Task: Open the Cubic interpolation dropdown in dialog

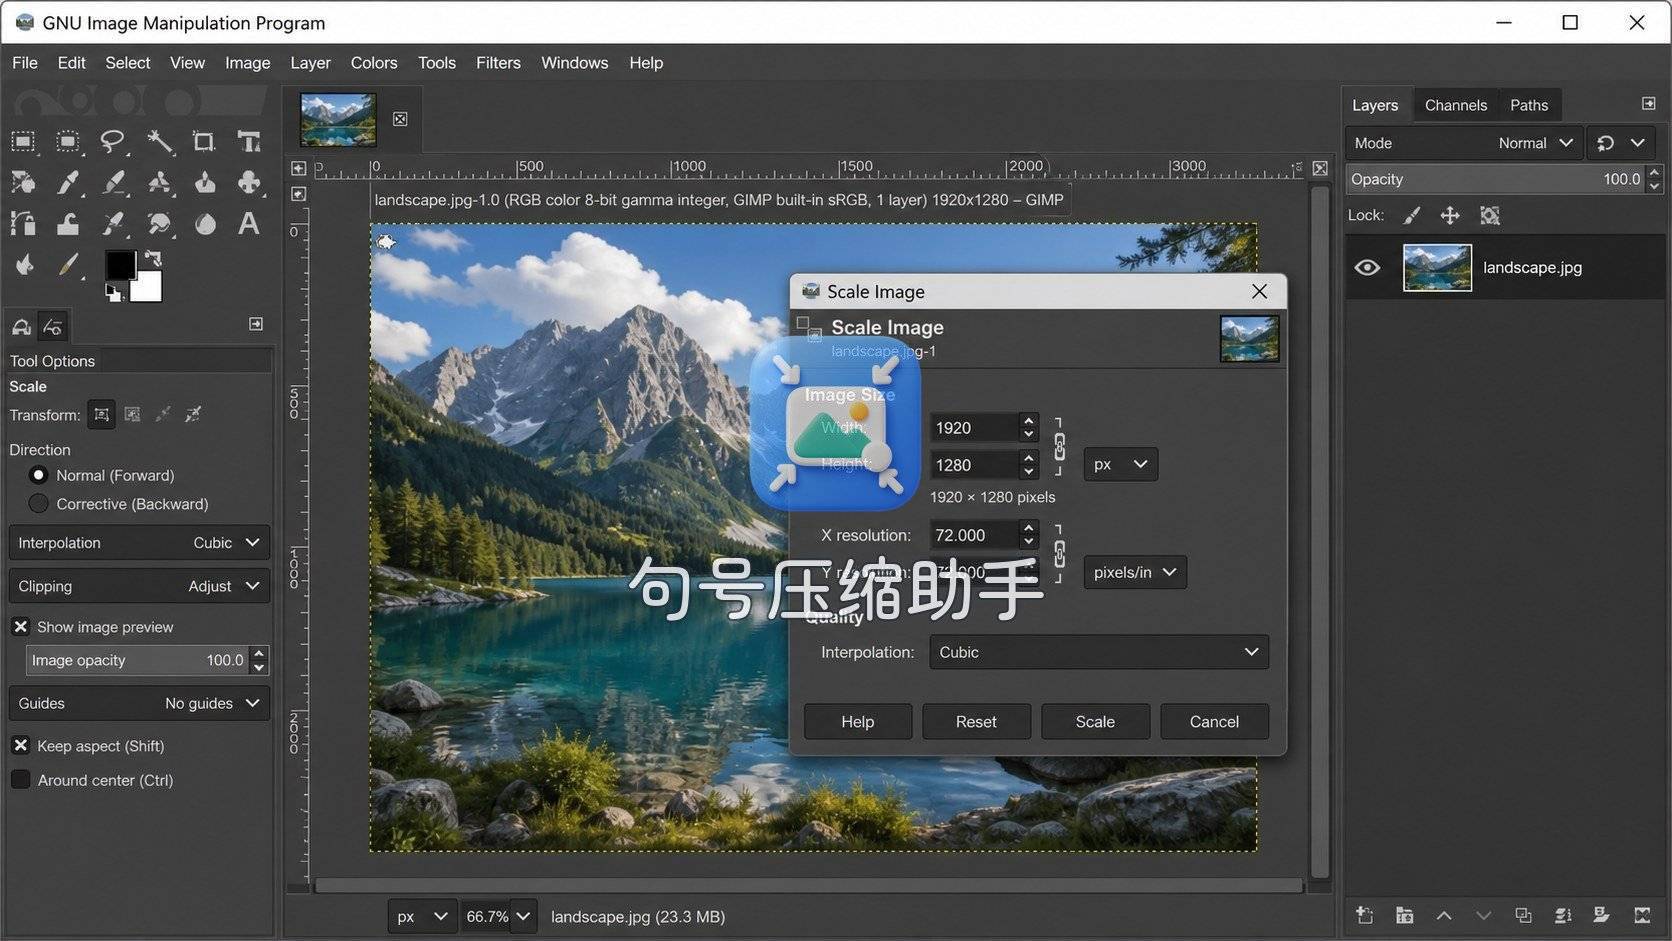Action: point(1099,652)
